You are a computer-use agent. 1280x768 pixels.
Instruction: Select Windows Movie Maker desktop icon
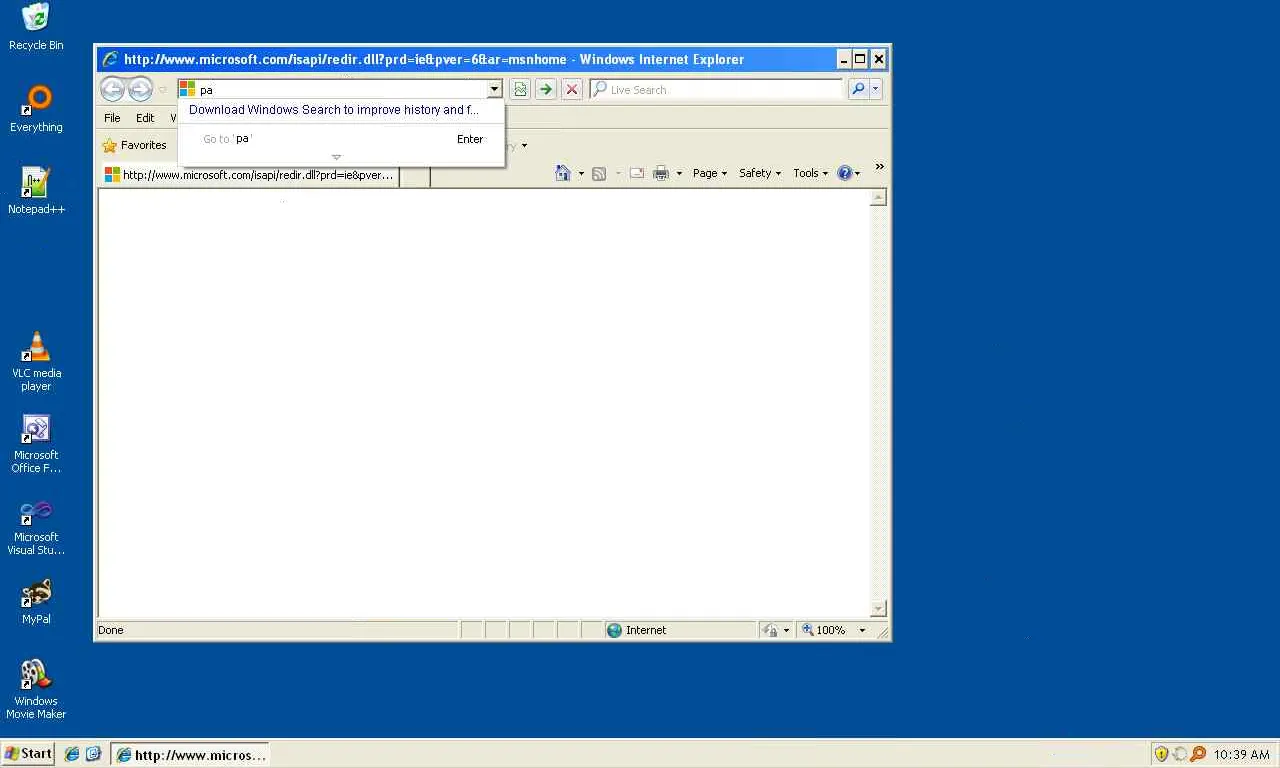(x=36, y=689)
